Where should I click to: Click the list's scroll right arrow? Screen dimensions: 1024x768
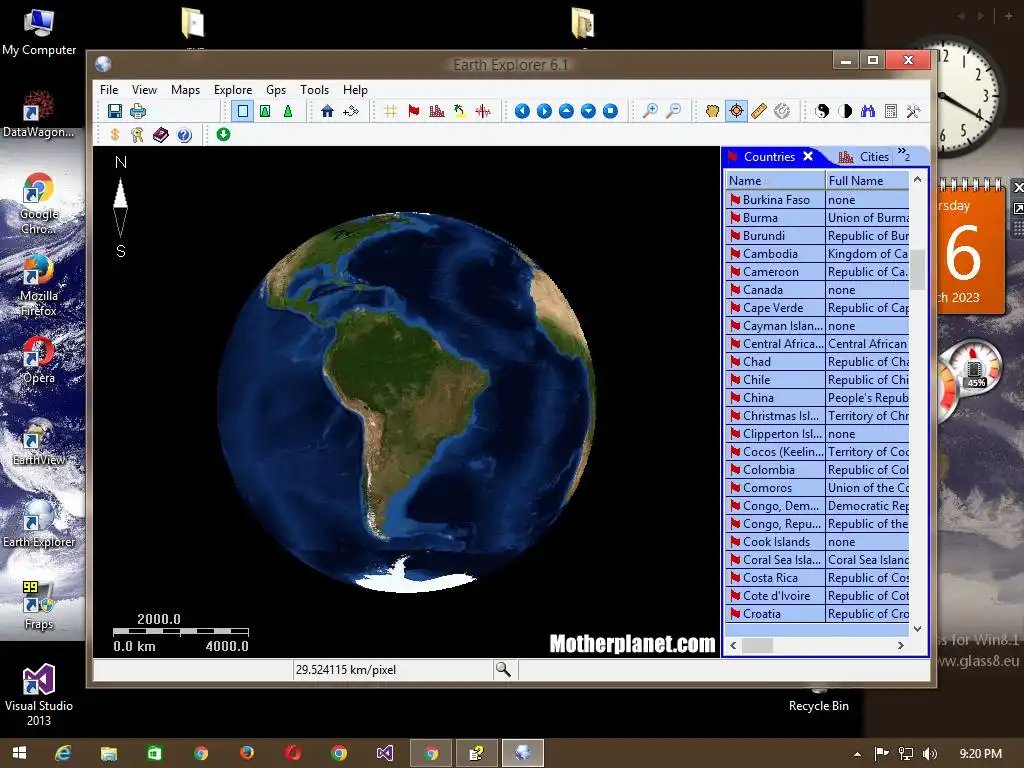[x=901, y=645]
